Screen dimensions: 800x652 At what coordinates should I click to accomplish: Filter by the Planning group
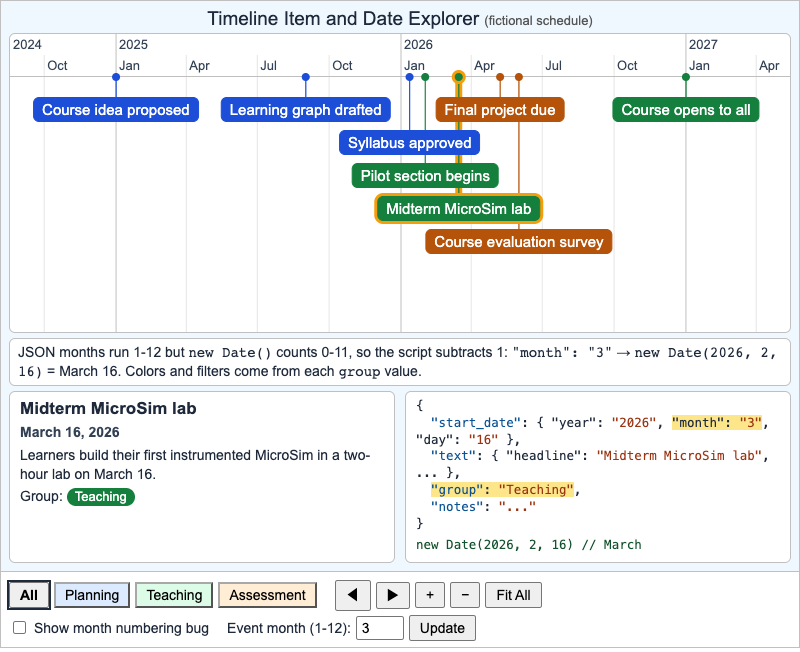(x=92, y=595)
